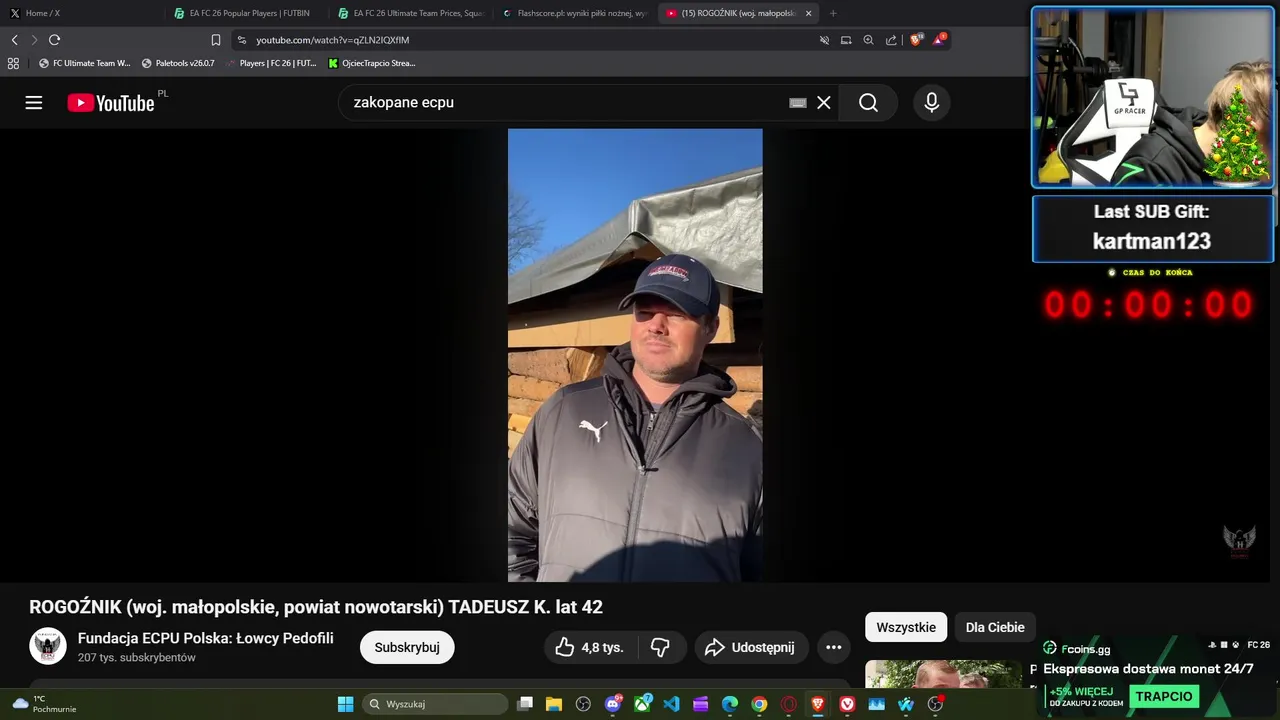Bookmark this page icon
This screenshot has width=1280, height=720.
[216, 40]
